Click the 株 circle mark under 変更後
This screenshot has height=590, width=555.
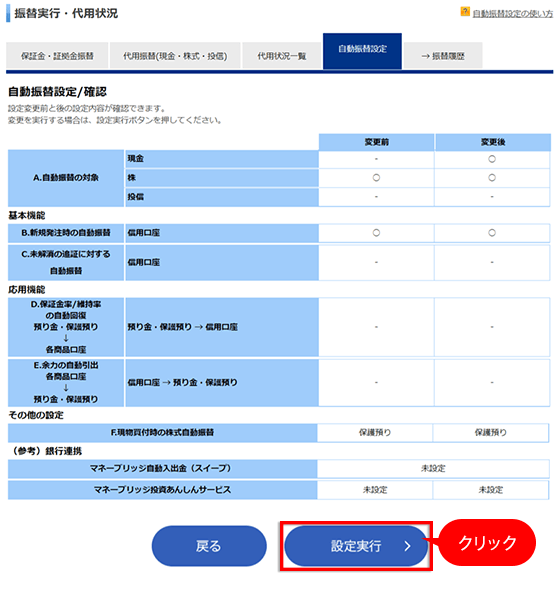(492, 178)
